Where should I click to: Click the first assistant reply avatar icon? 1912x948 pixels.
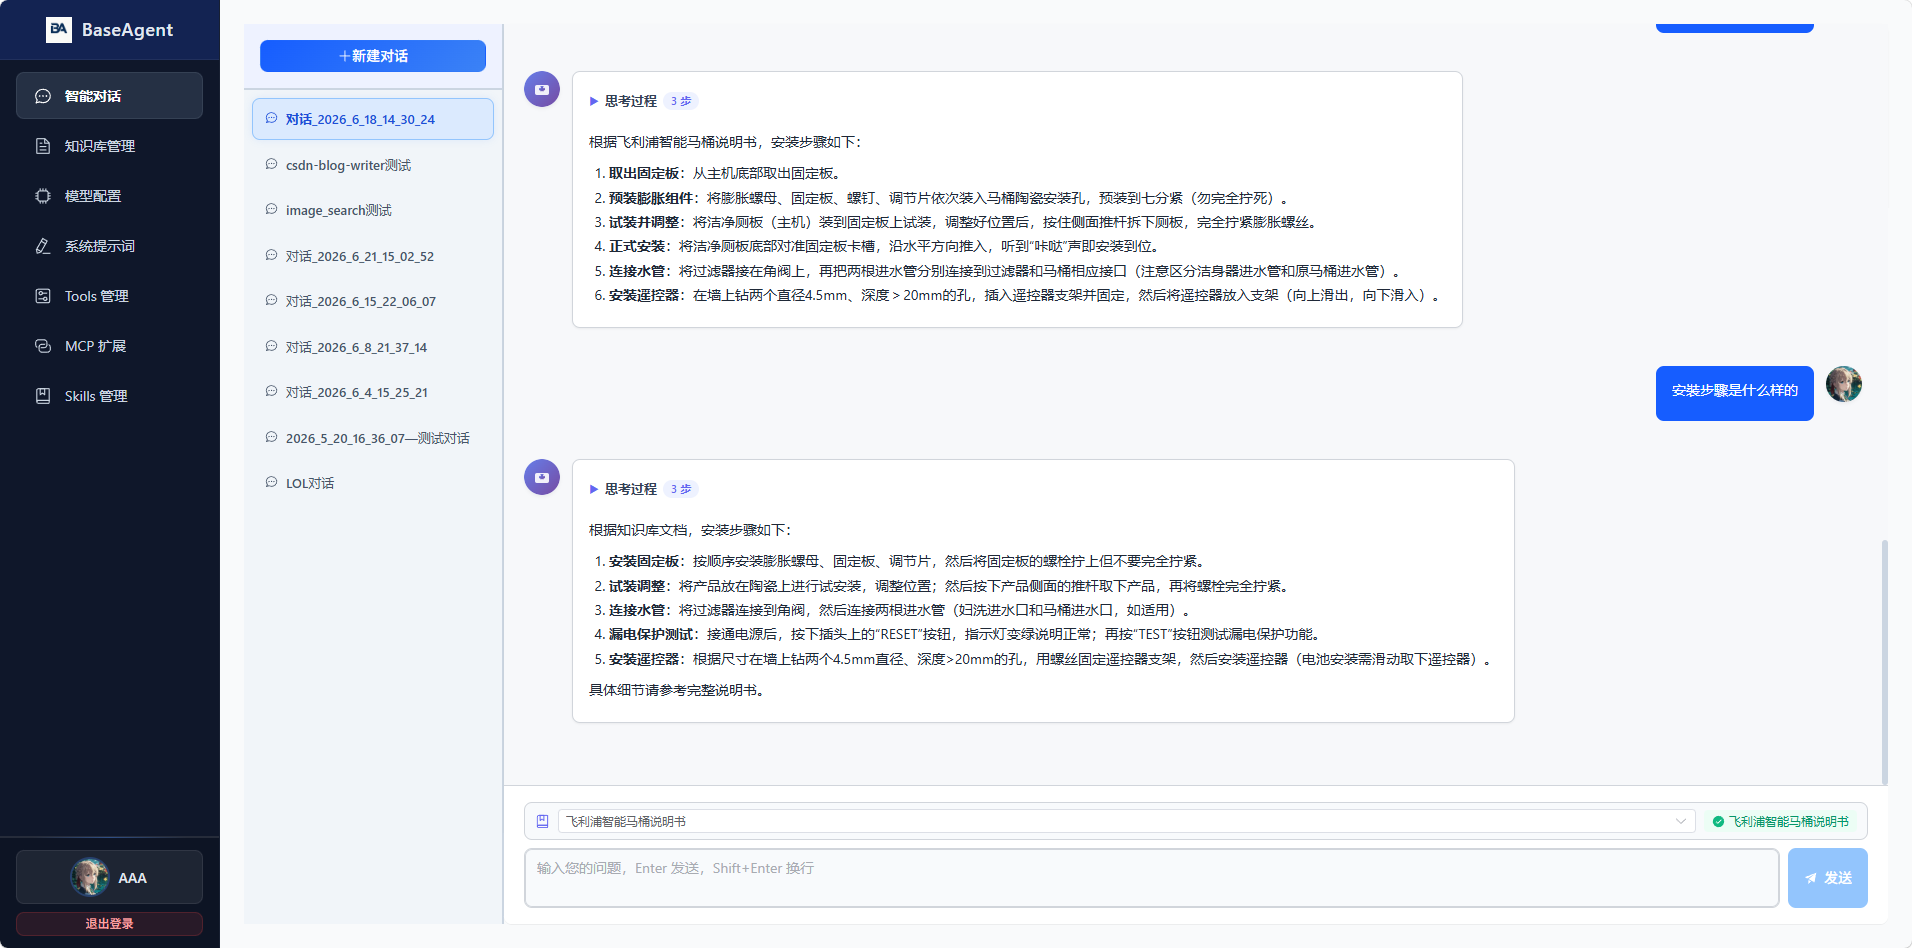[542, 89]
